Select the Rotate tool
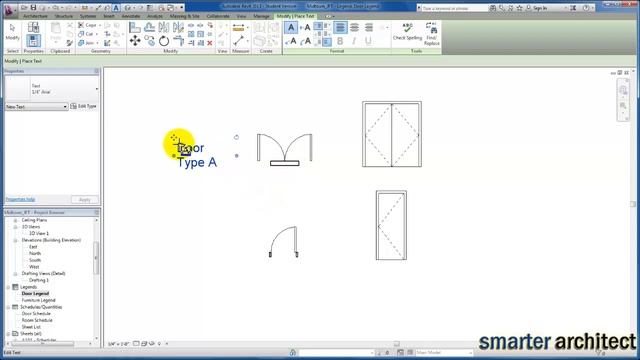The image size is (640, 360). (x=164, y=41)
